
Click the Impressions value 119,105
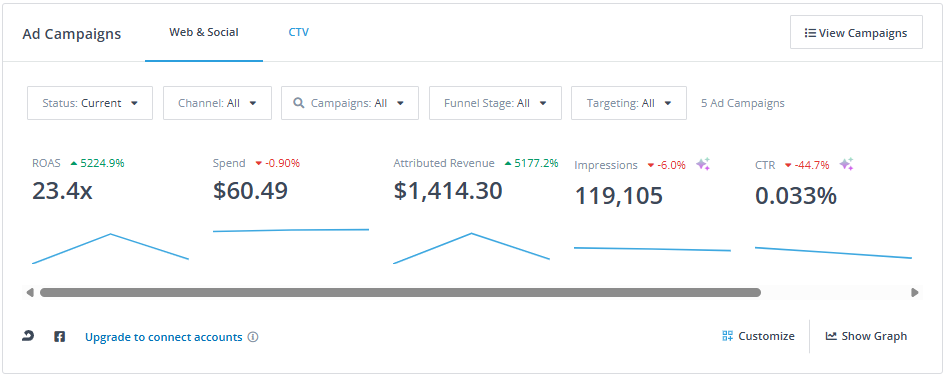pos(618,196)
